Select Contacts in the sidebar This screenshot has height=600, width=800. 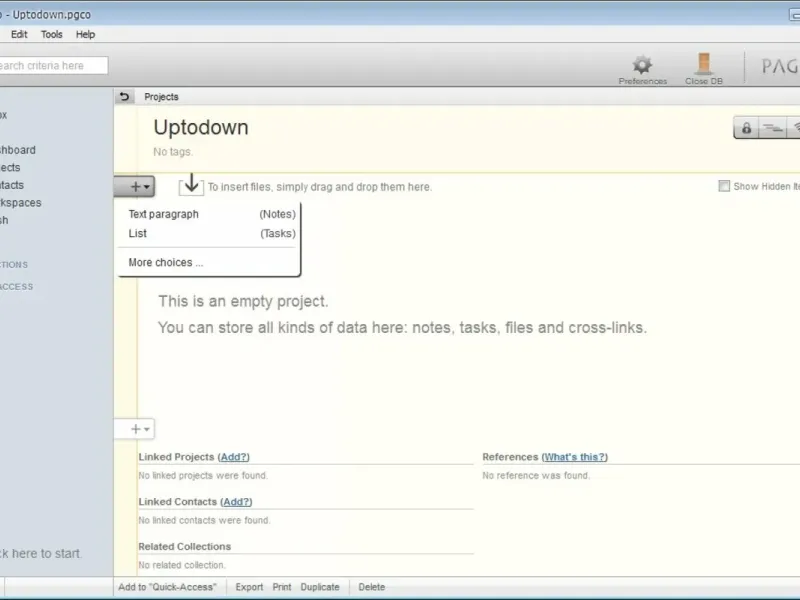12,185
